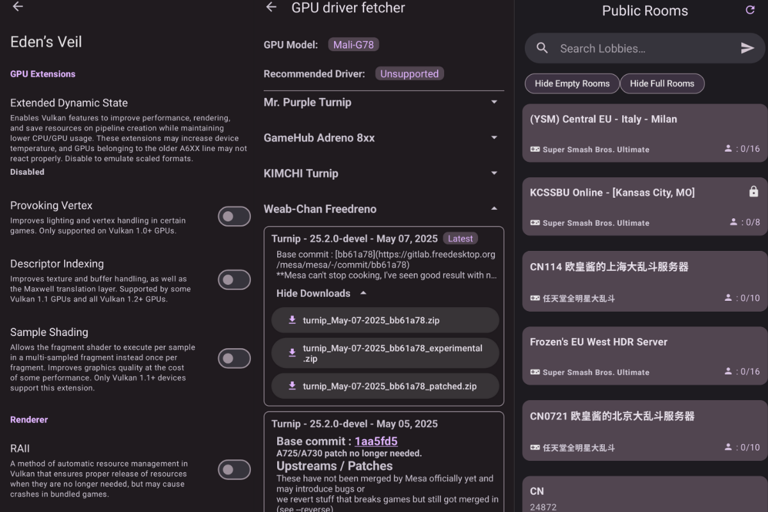Enable the Provoking Vertex switch
The image size is (768, 512).
tap(234, 216)
